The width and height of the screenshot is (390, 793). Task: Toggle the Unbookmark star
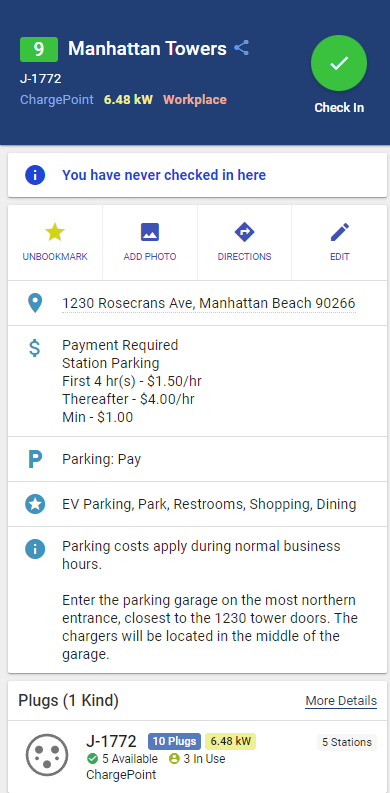pyautogui.click(x=55, y=242)
